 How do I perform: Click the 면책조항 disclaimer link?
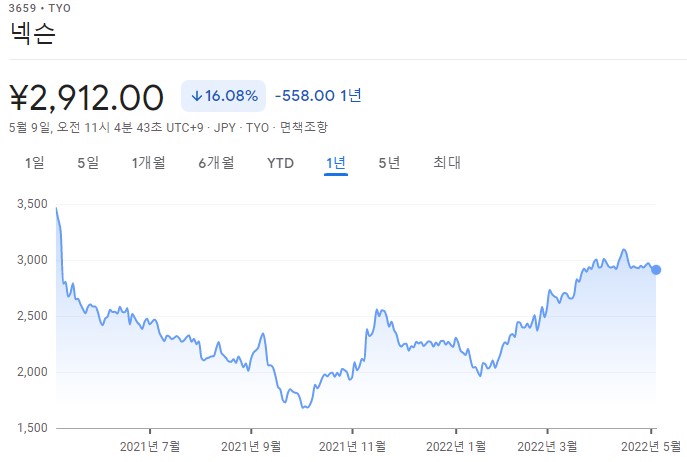click(304, 128)
